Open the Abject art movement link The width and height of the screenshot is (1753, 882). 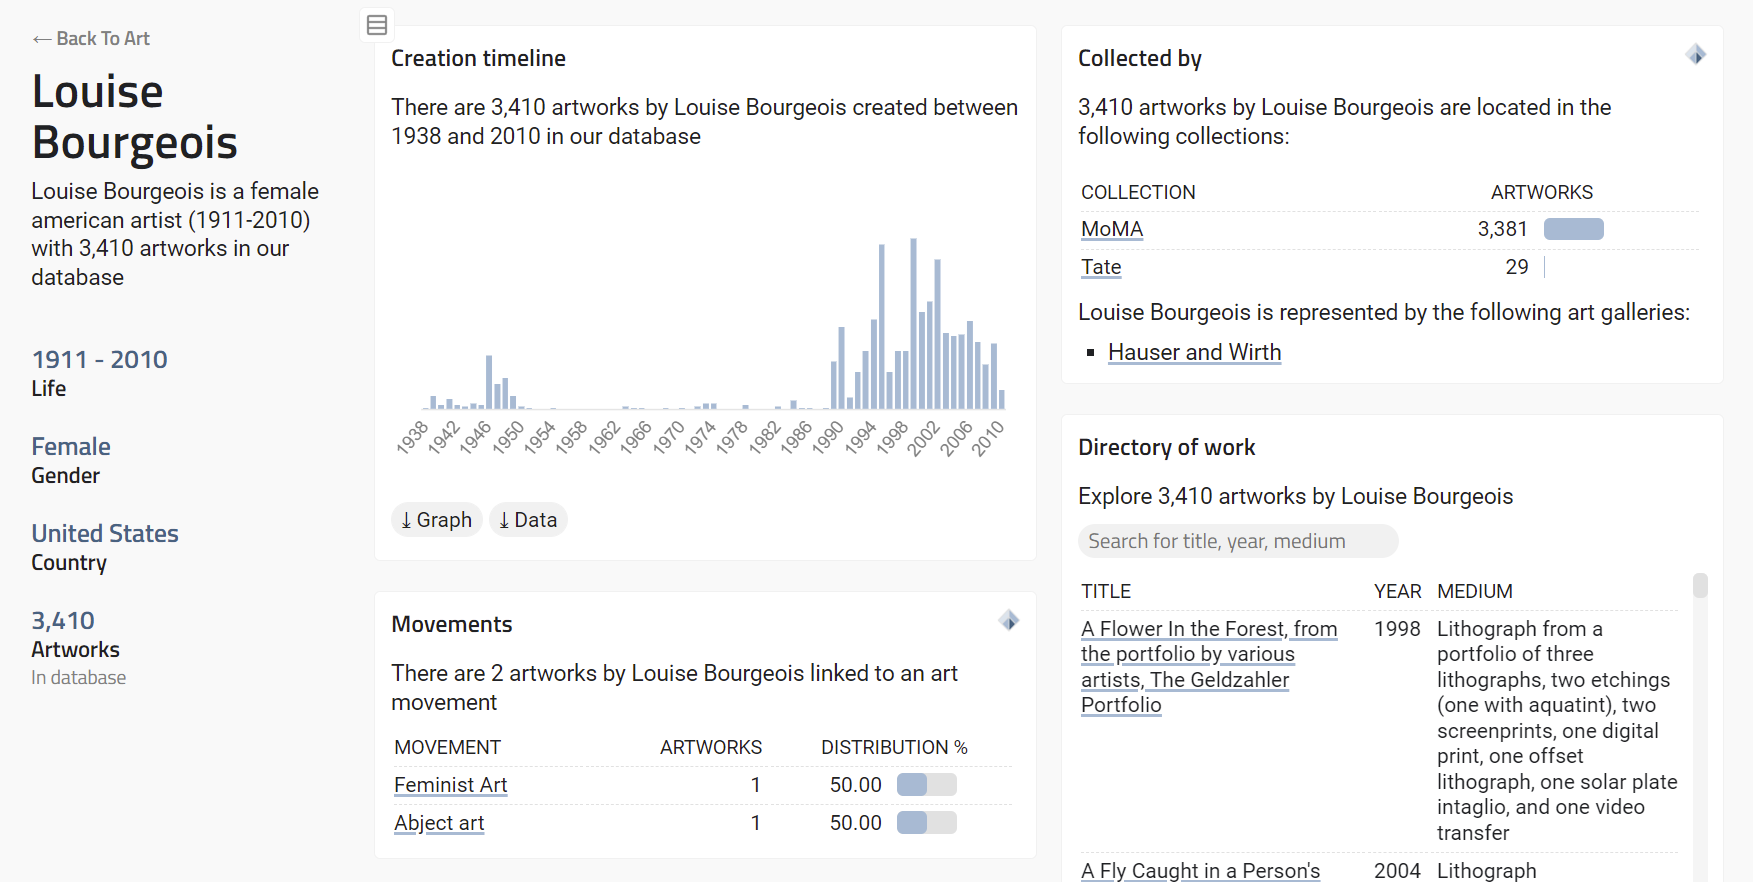pos(439,823)
